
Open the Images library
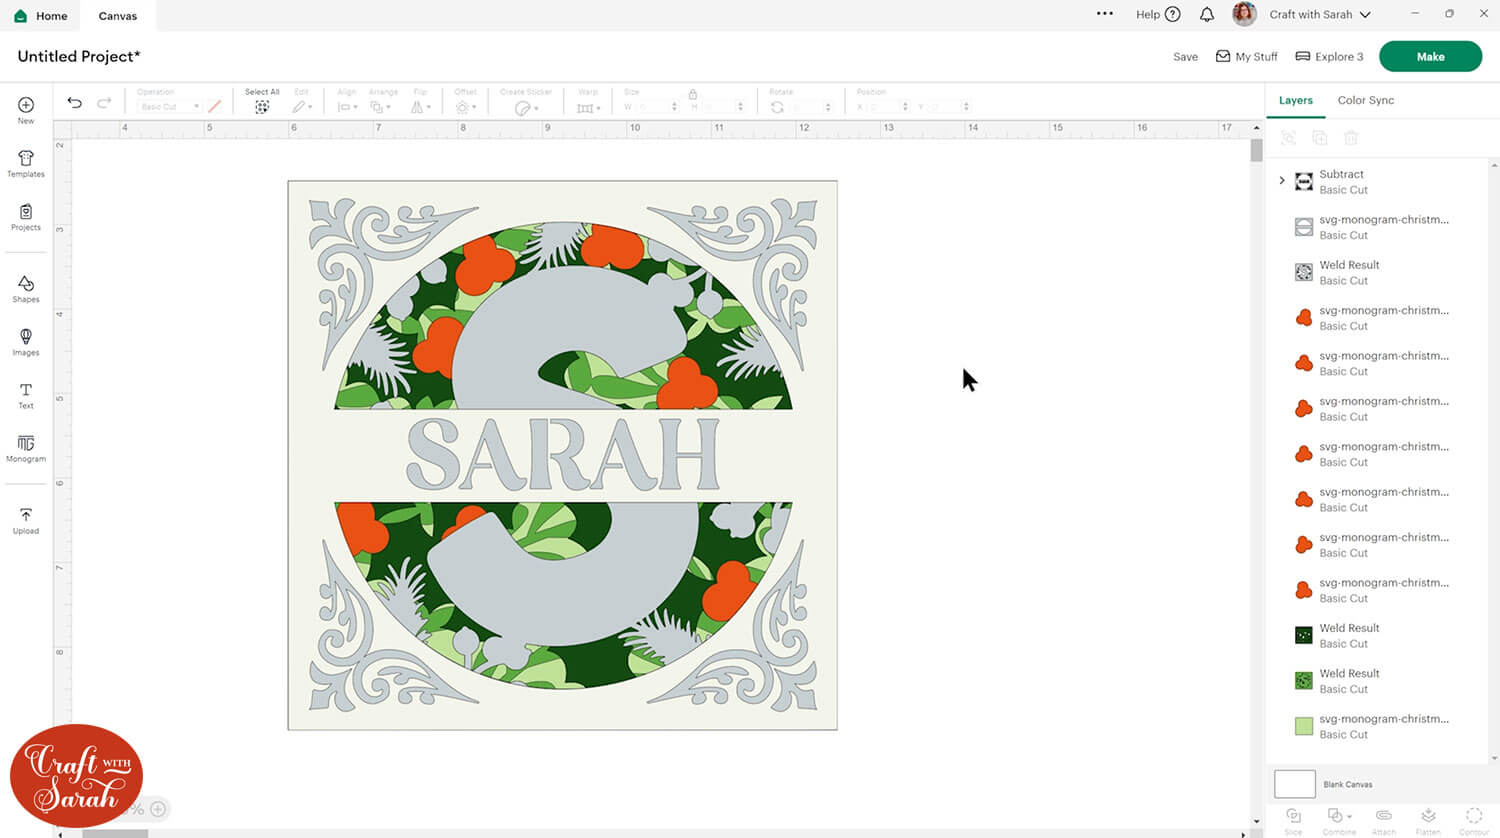26,342
